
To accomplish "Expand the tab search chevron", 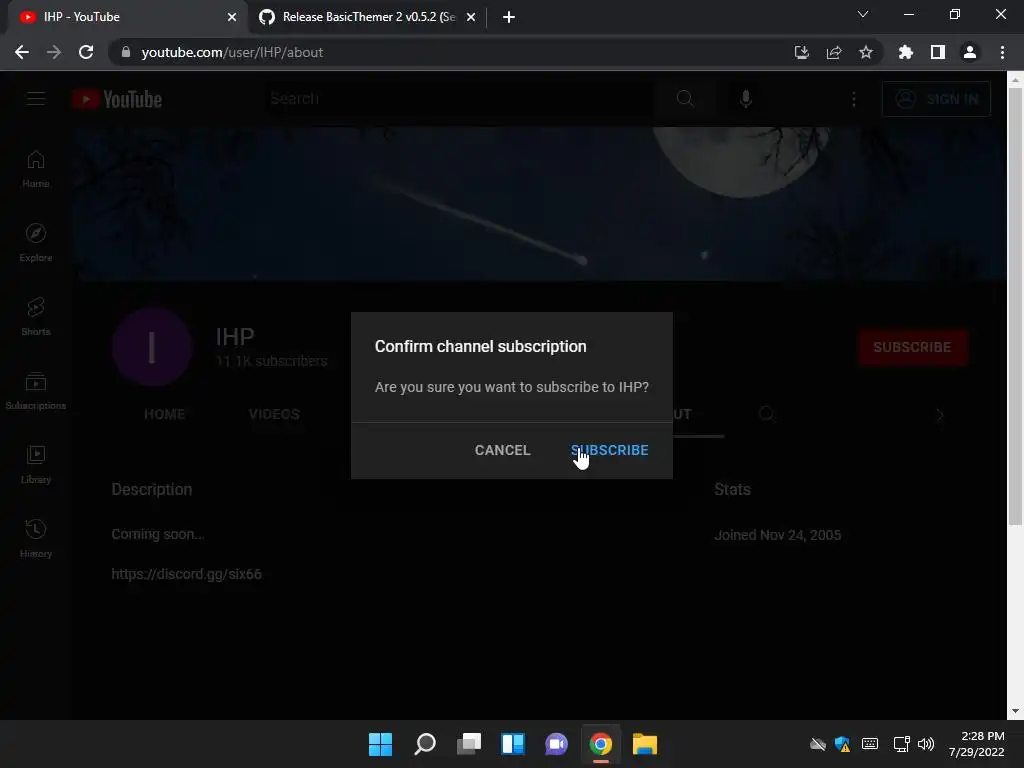I will (x=863, y=14).
